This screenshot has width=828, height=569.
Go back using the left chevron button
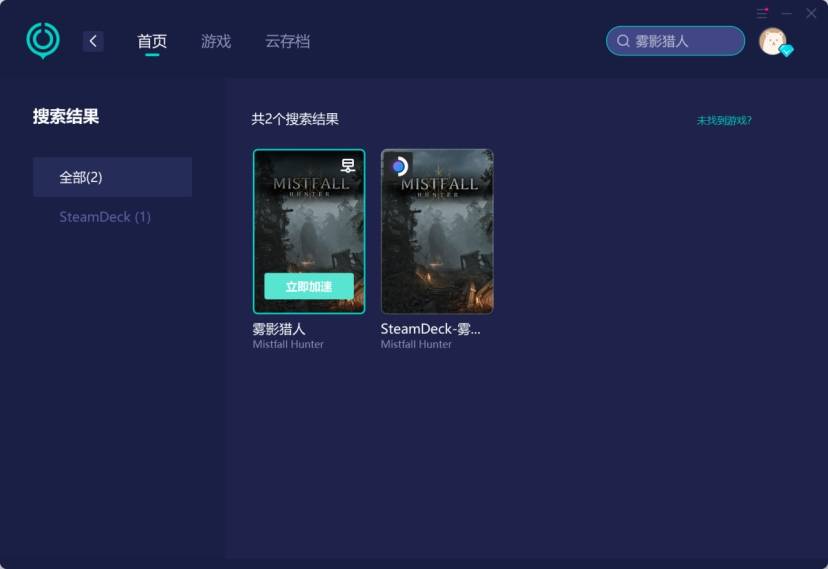coord(93,41)
